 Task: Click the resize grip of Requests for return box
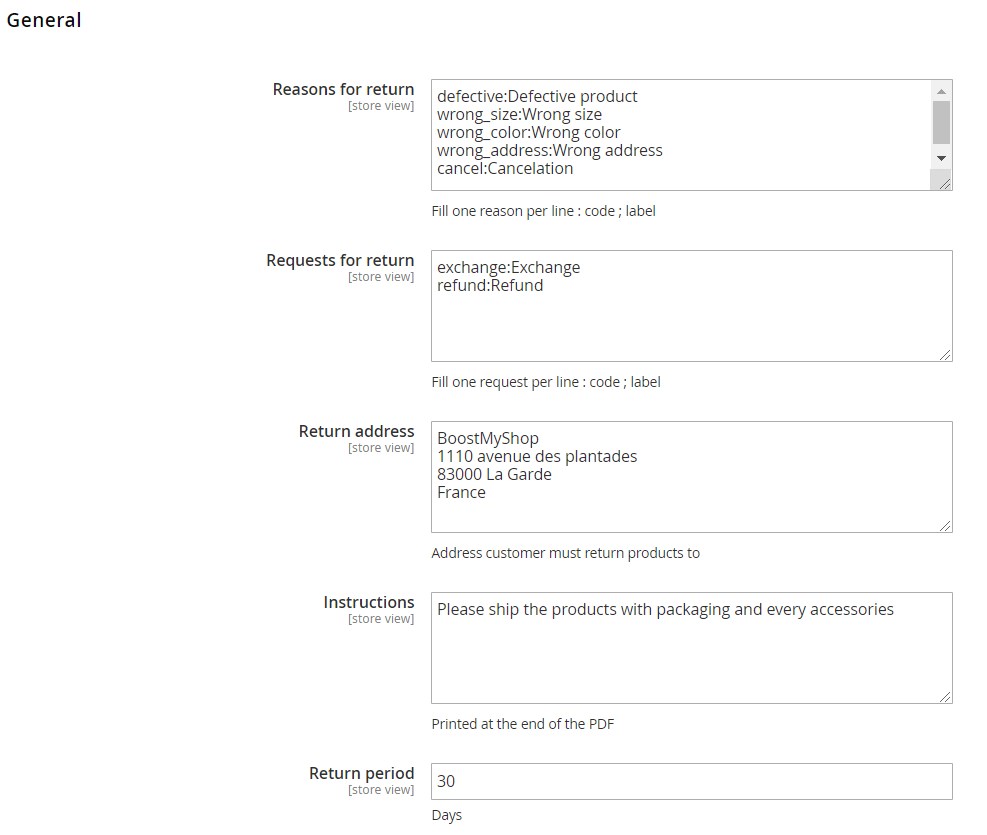945,354
